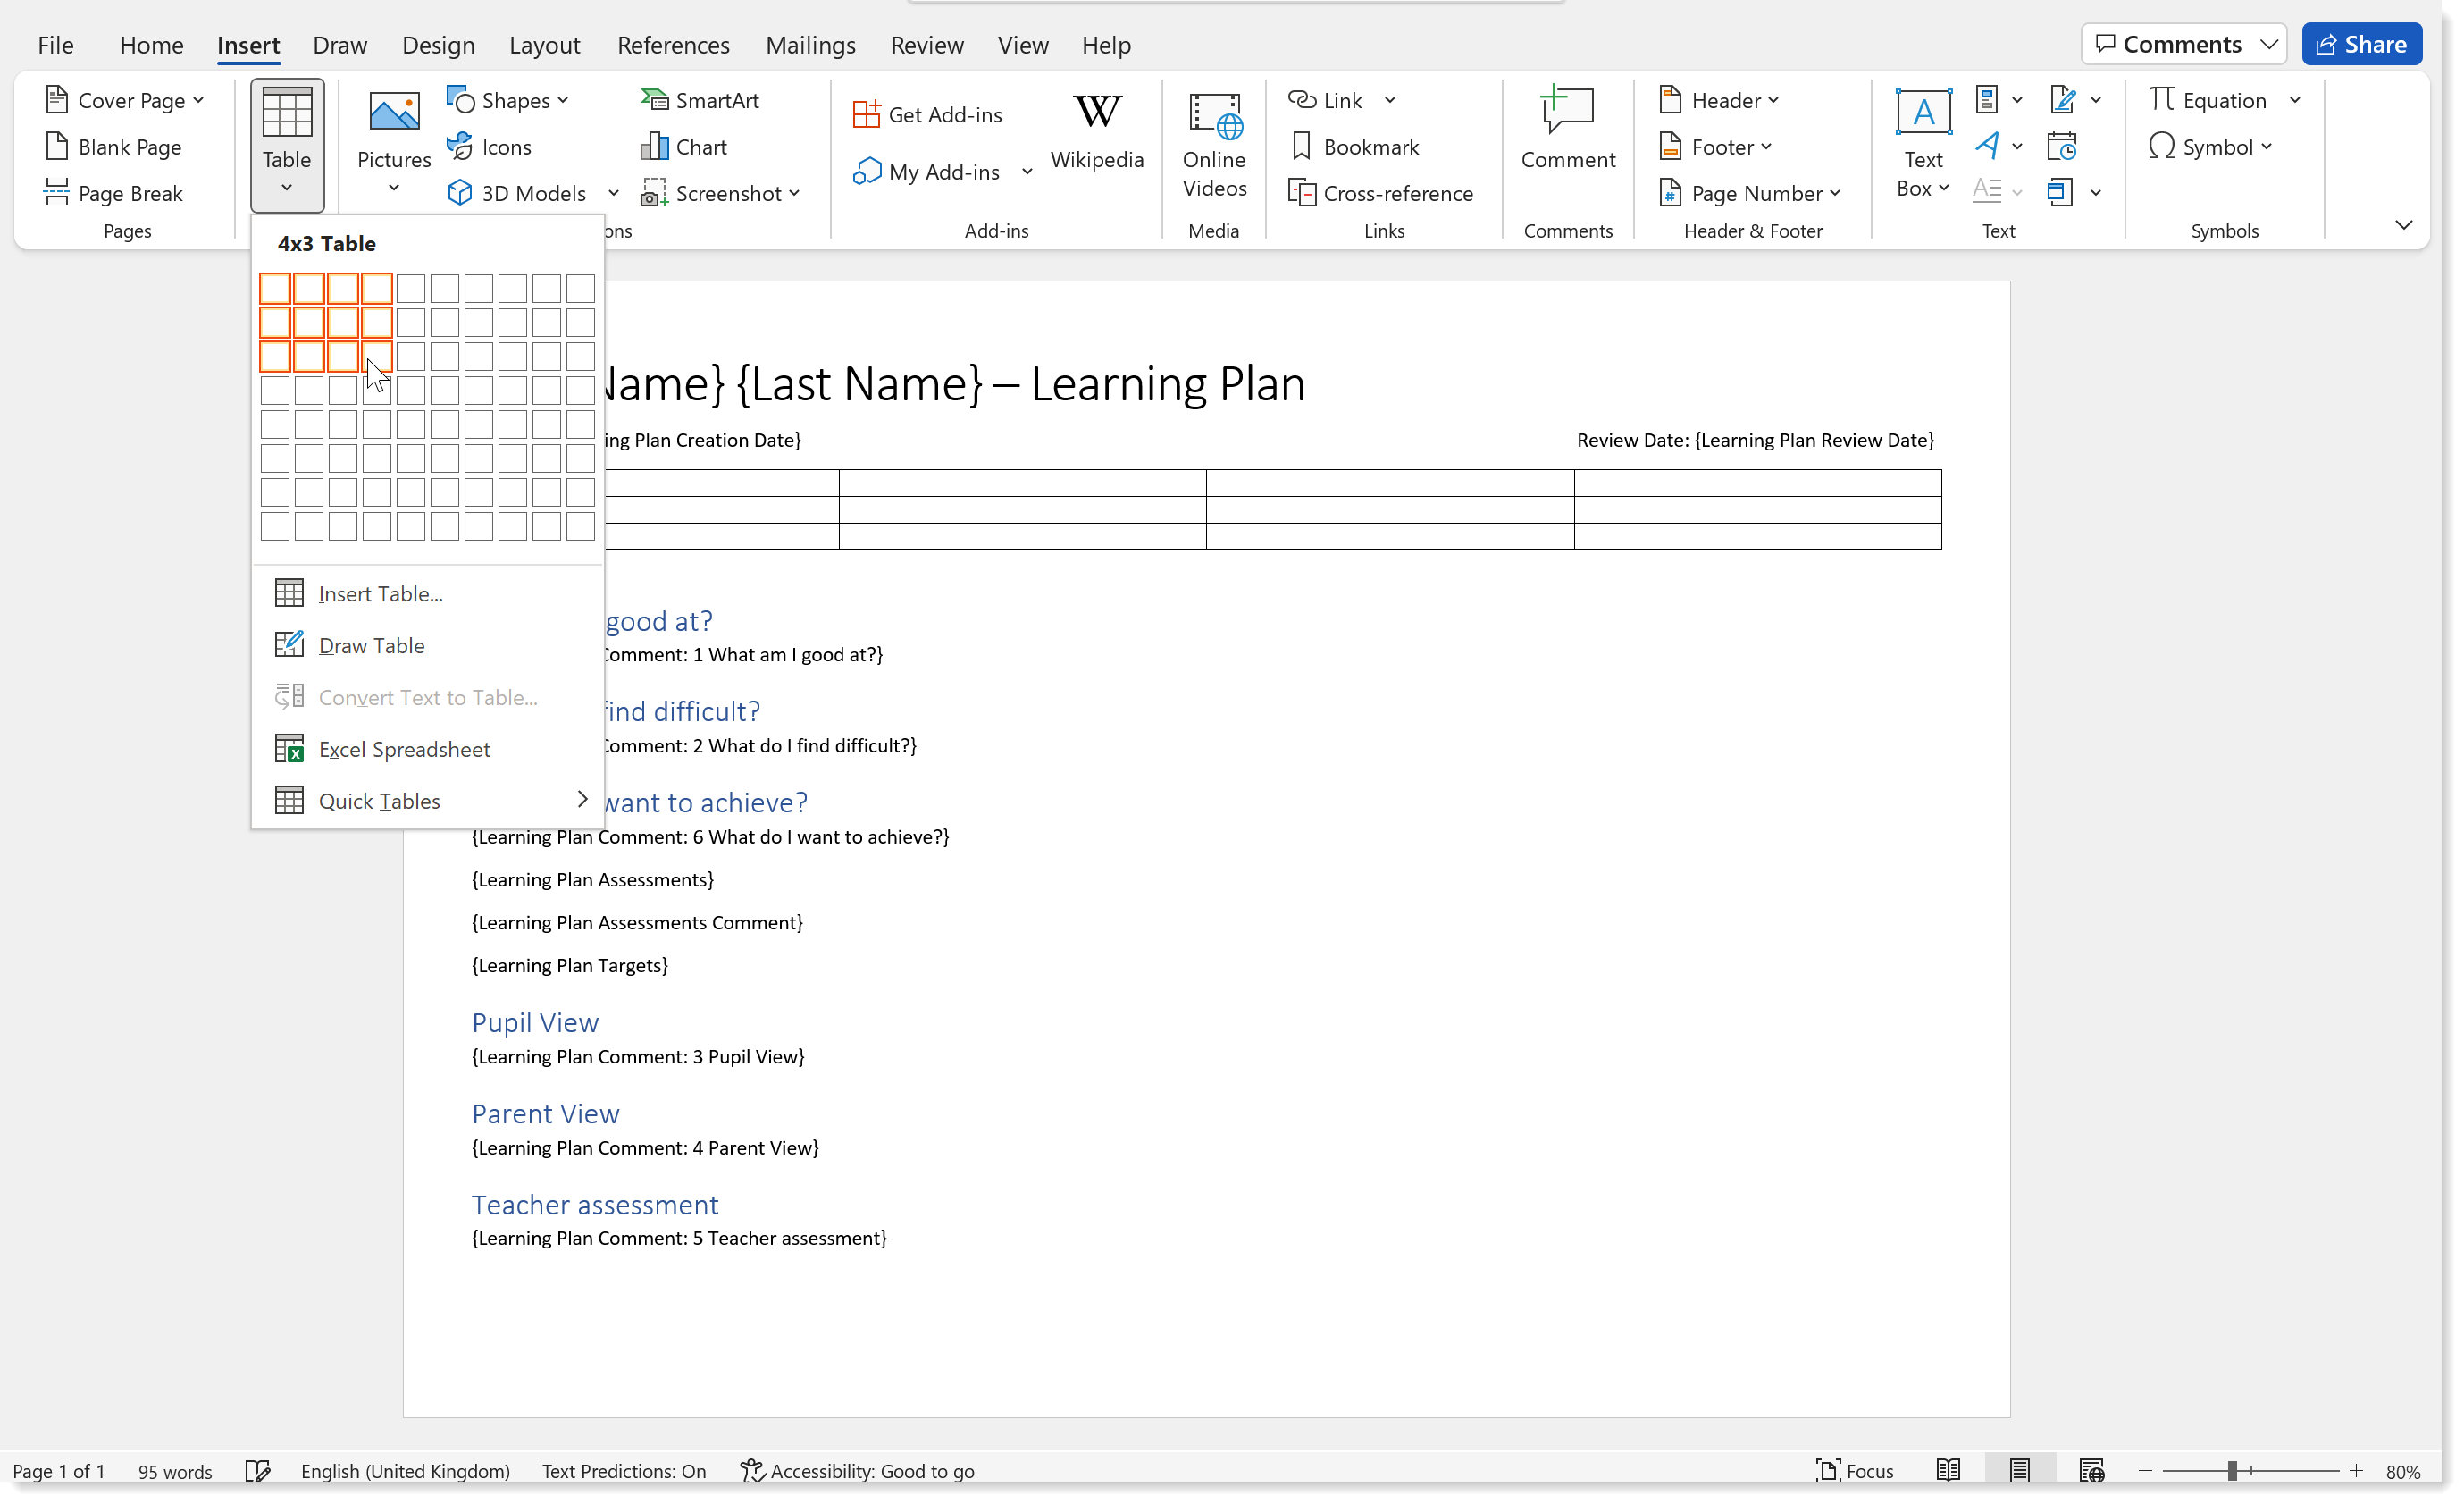Pick the last cell in the first row of the table size grid
The height and width of the screenshot is (1504, 2464).
click(581, 288)
